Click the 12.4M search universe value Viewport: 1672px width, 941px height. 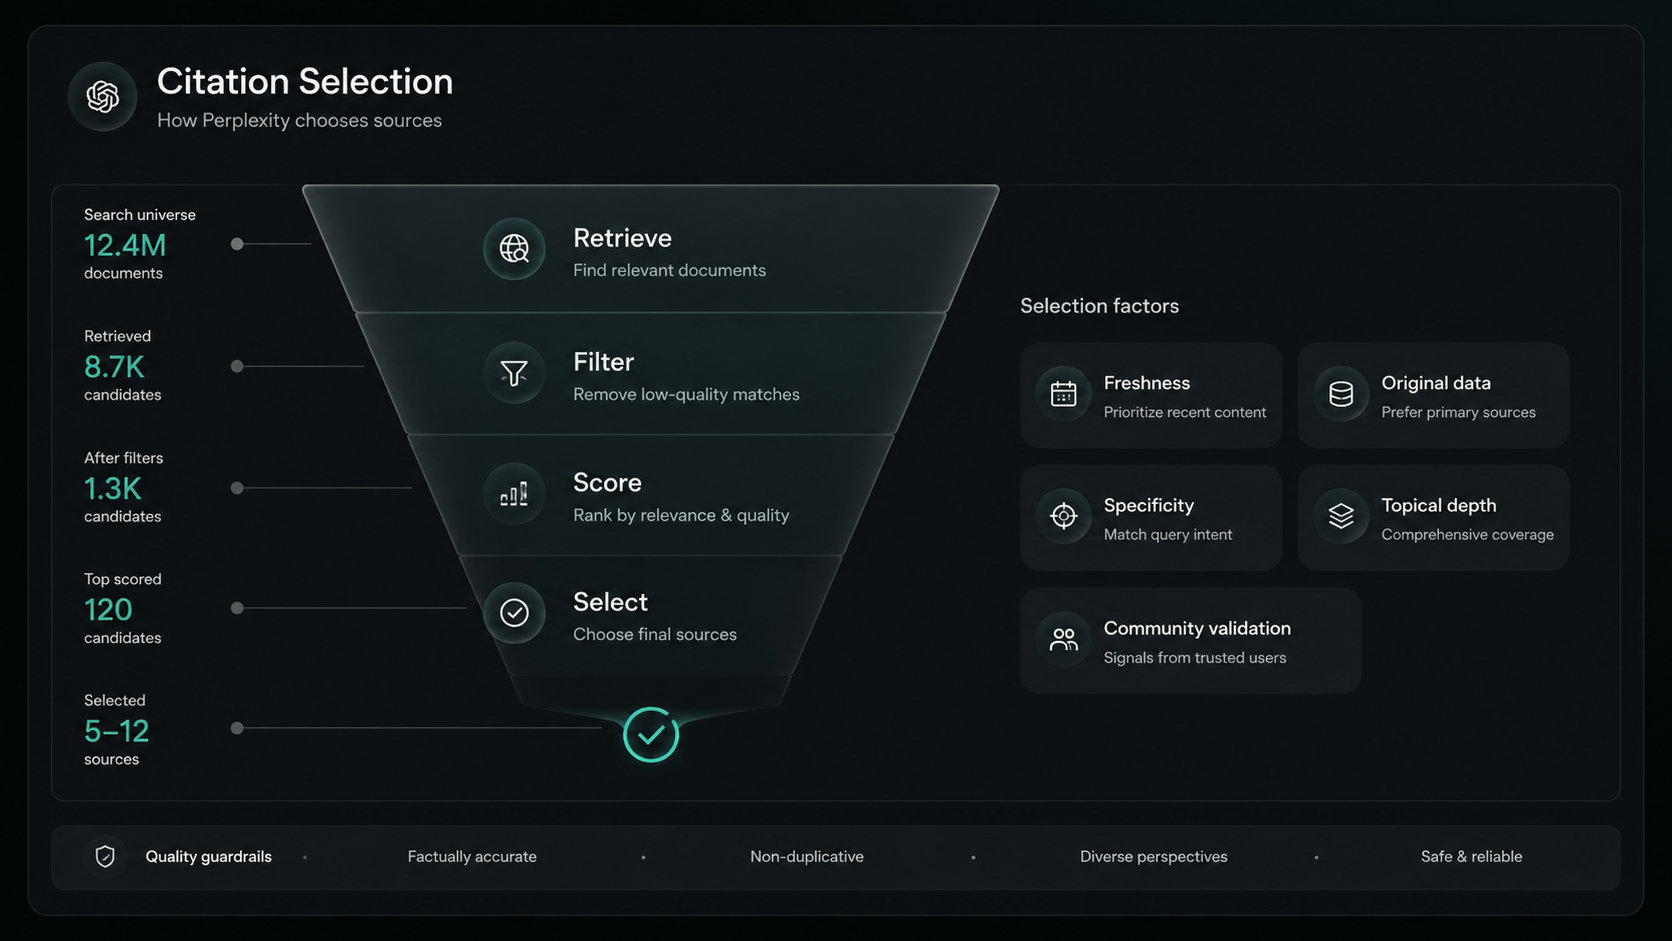click(x=125, y=245)
